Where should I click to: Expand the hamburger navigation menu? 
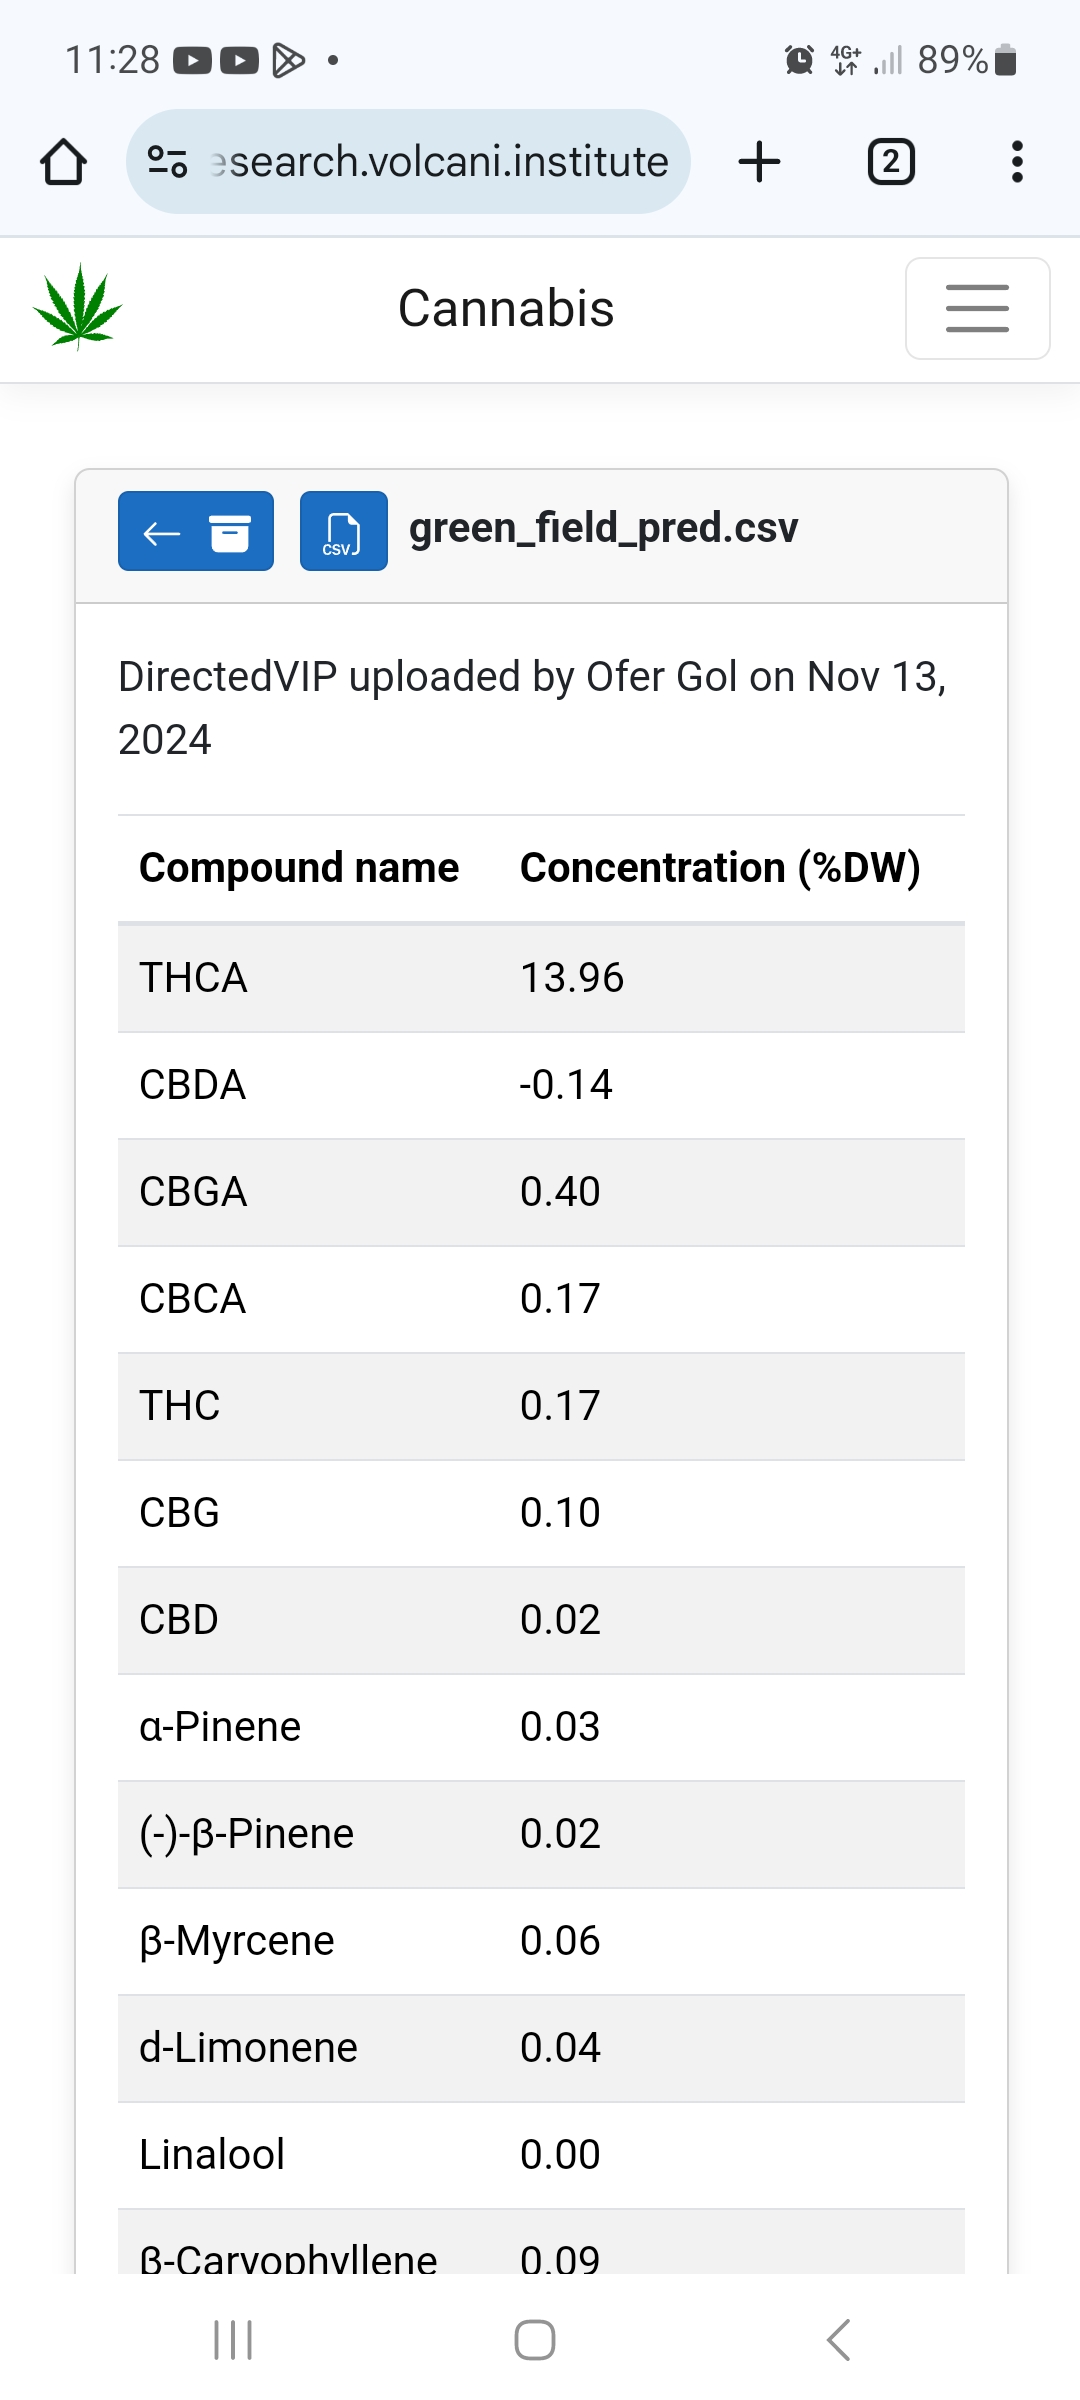coord(977,308)
